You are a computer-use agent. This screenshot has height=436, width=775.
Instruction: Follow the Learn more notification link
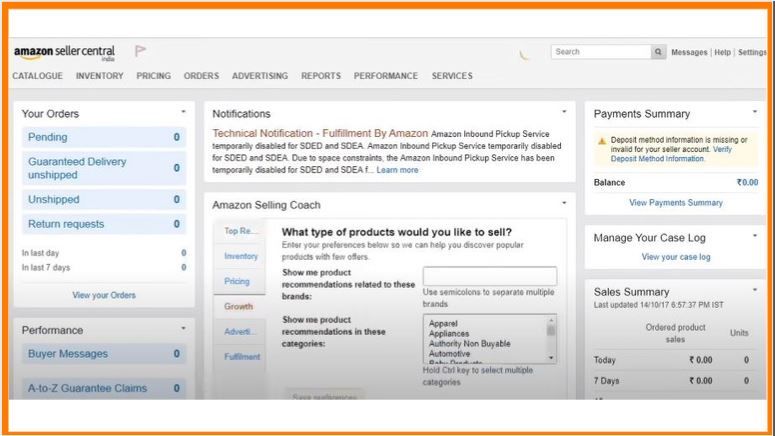pos(397,170)
